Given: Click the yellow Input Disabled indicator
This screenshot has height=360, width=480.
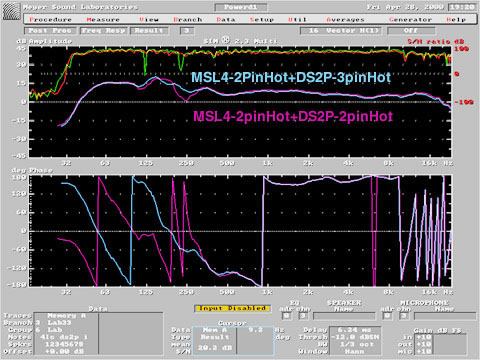Looking at the screenshot, I should [x=232, y=308].
